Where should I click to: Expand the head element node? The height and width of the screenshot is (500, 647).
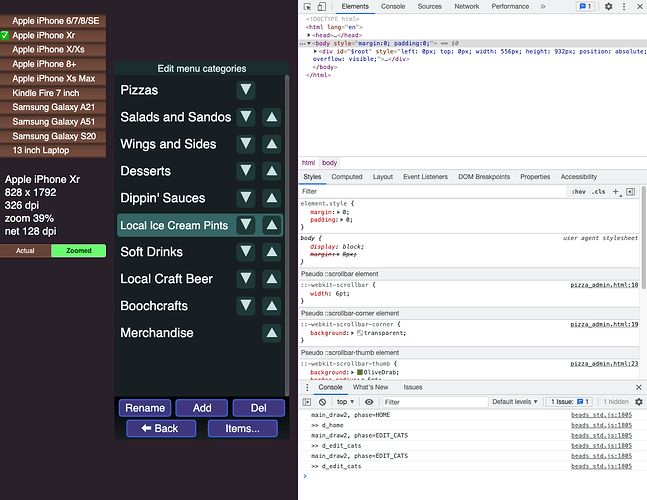pyautogui.click(x=309, y=35)
